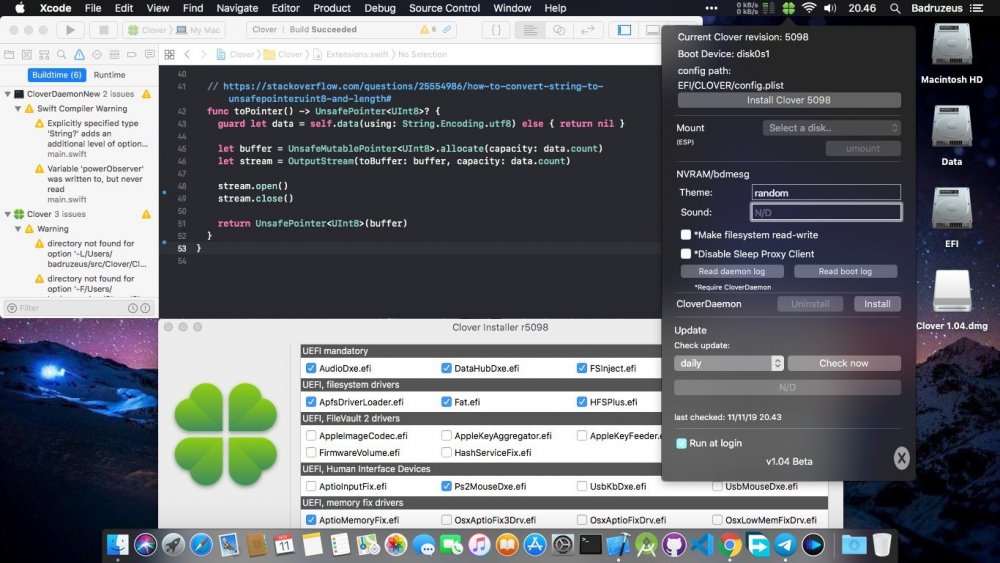
Task: Open the Source Control menu
Action: pos(445,8)
